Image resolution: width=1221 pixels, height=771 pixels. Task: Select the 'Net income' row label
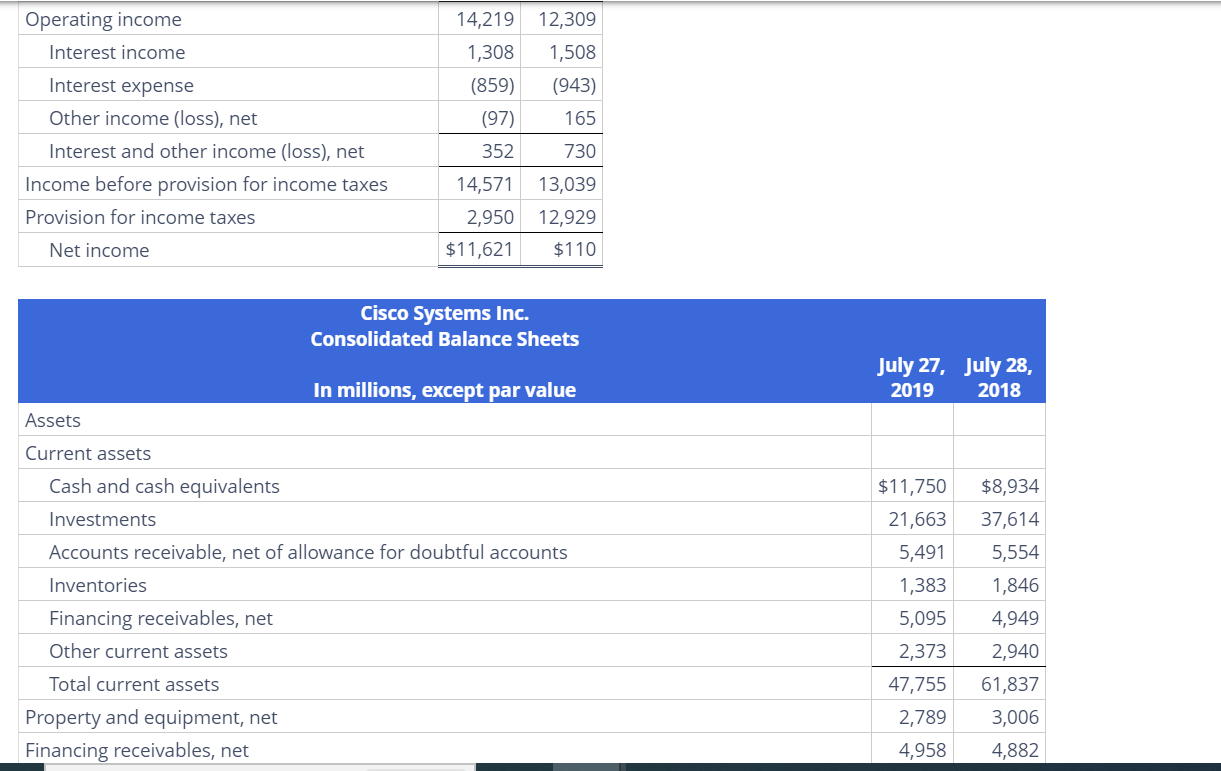coord(99,250)
